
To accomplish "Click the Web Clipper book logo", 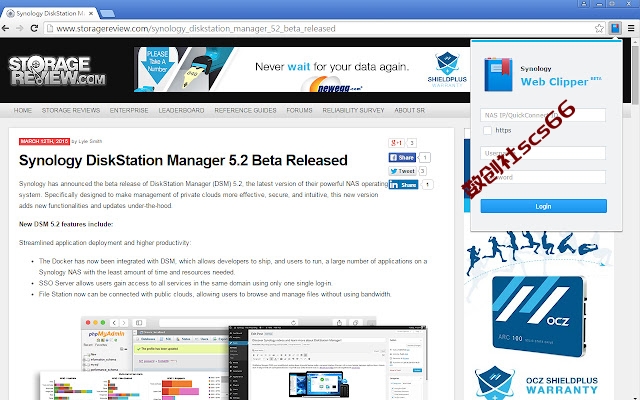I will (x=498, y=75).
